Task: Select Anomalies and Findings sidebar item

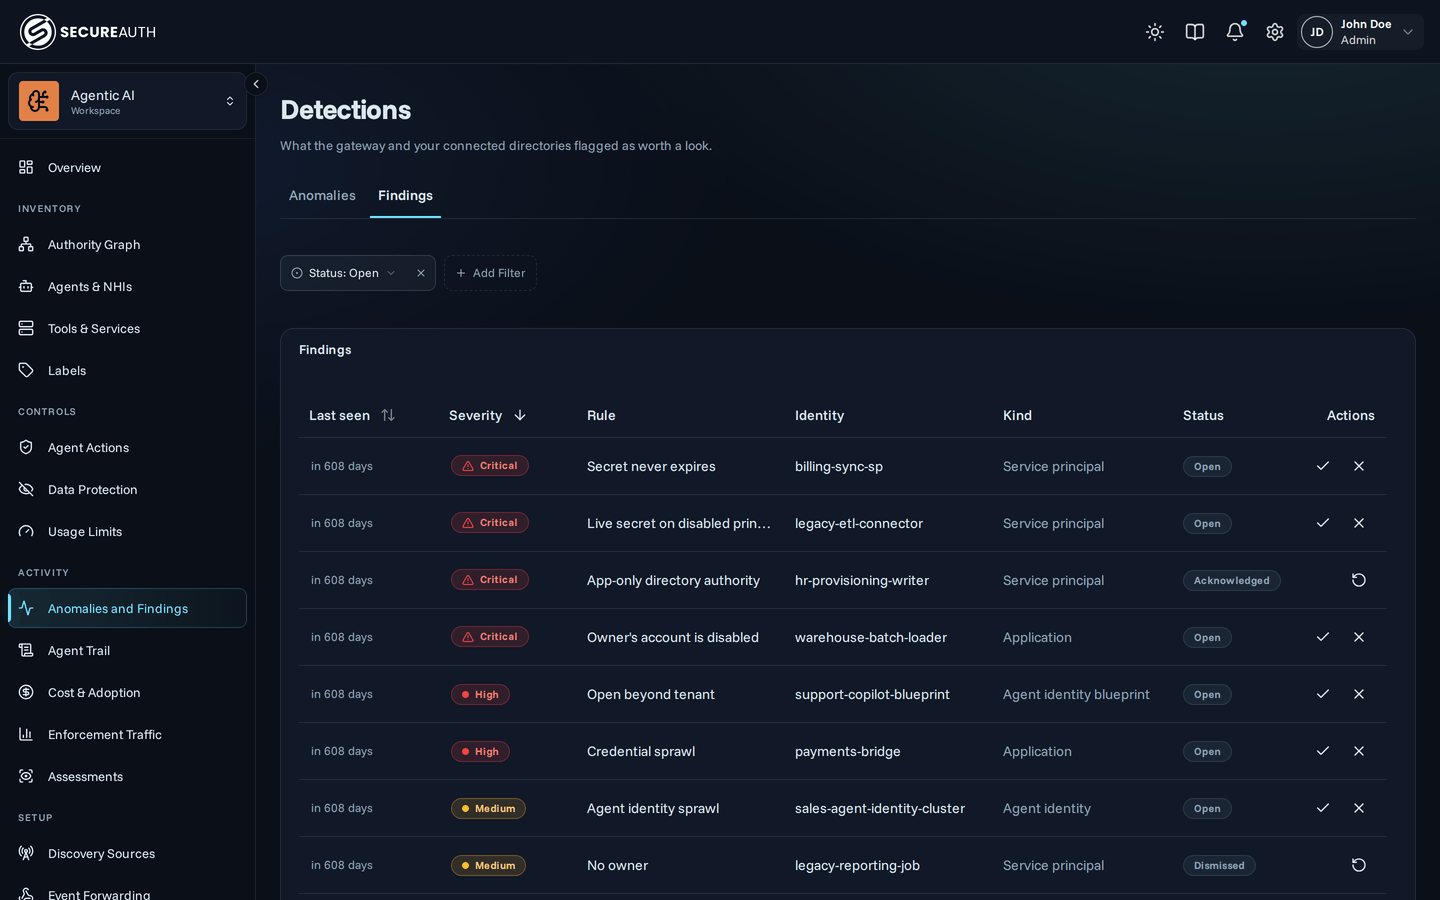Action: (x=128, y=608)
